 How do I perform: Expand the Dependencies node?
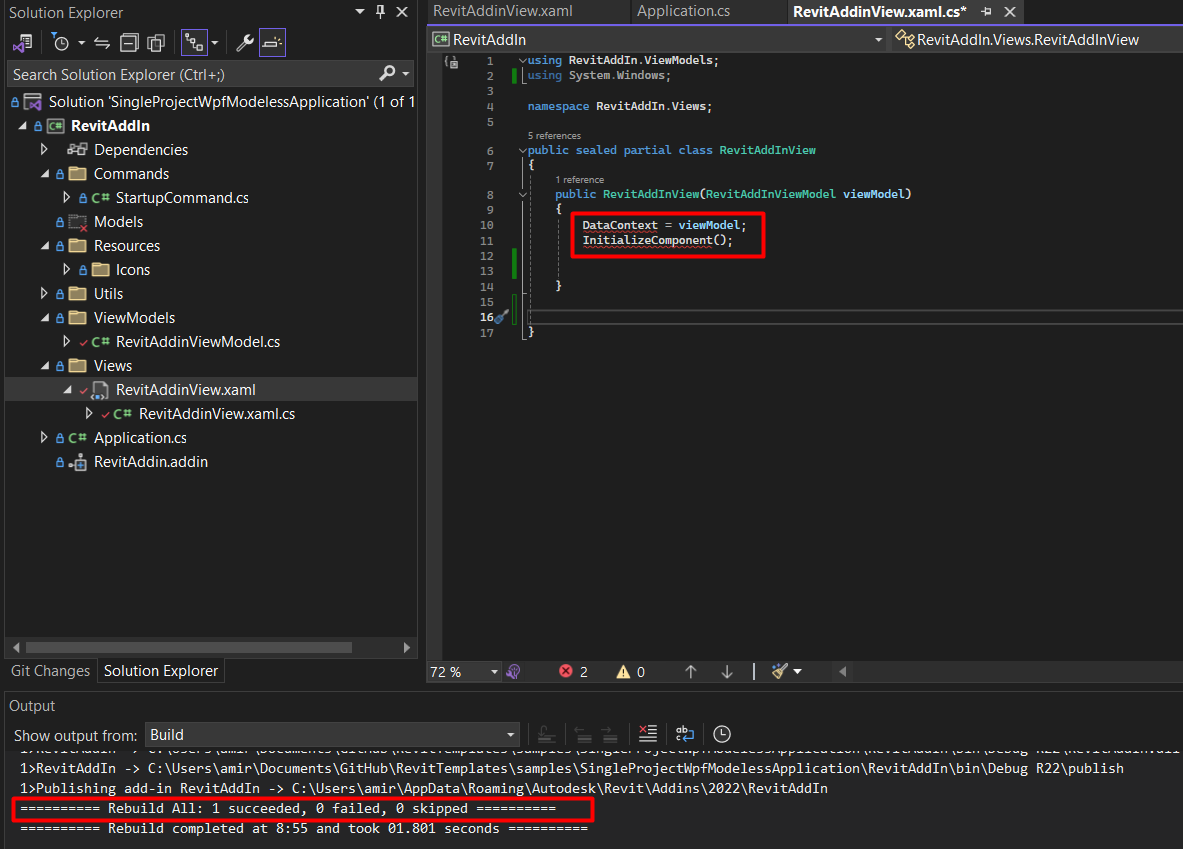[x=44, y=149]
